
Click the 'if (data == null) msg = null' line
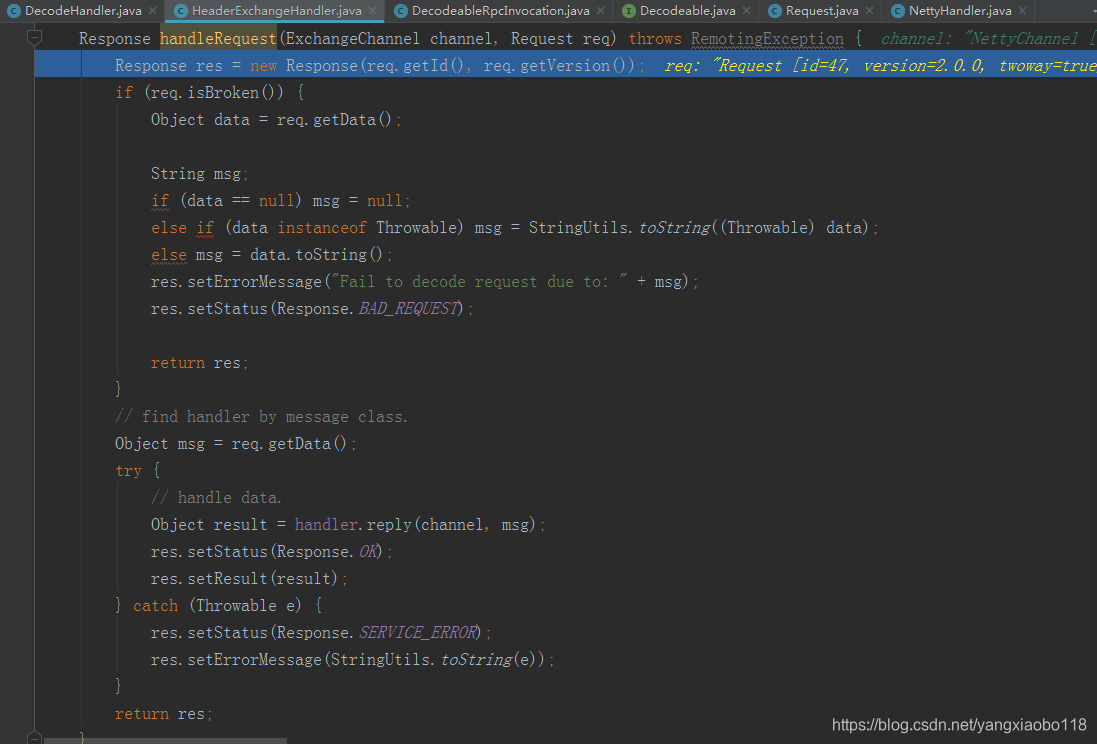point(281,201)
